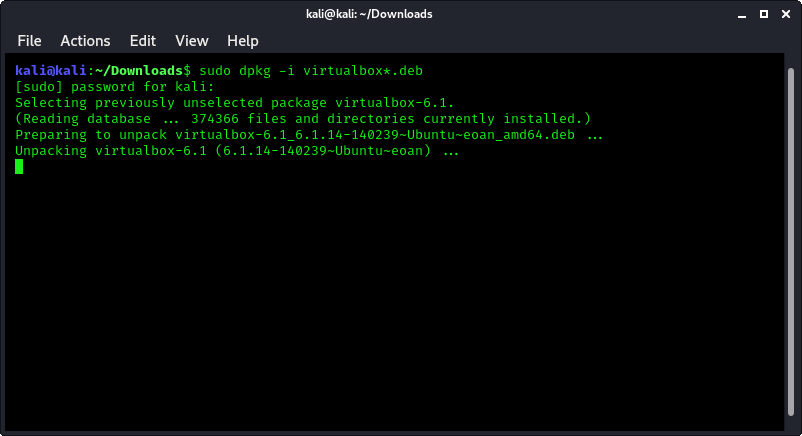Click the '[sudo] password for kali:' line
This screenshot has height=436, width=802.
pyautogui.click(x=115, y=86)
